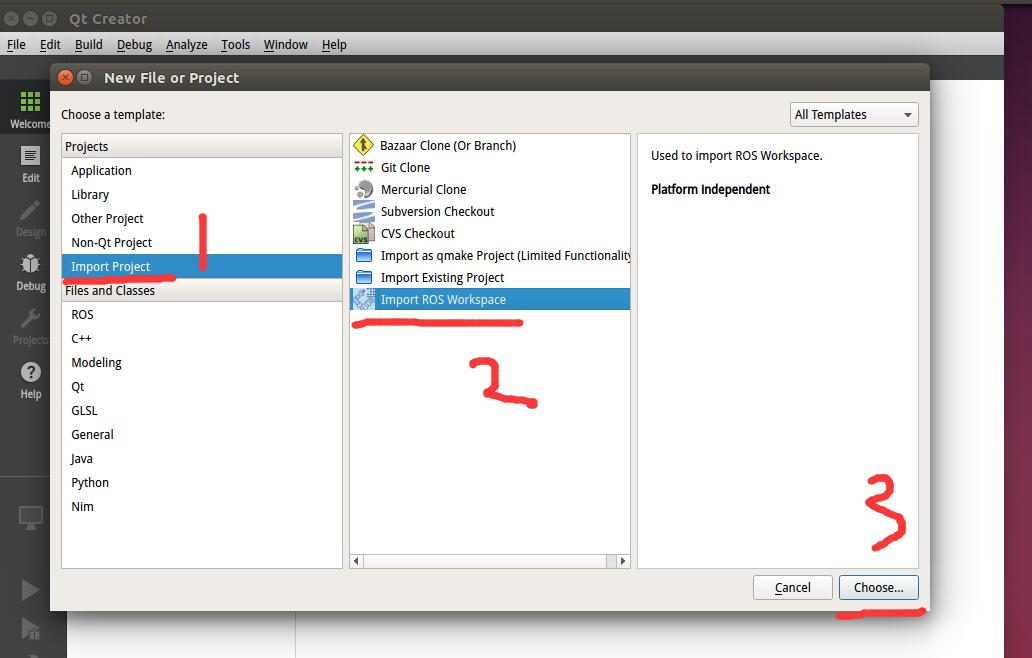
Task: Click the Run play icon
Action: pyautogui.click(x=30, y=590)
